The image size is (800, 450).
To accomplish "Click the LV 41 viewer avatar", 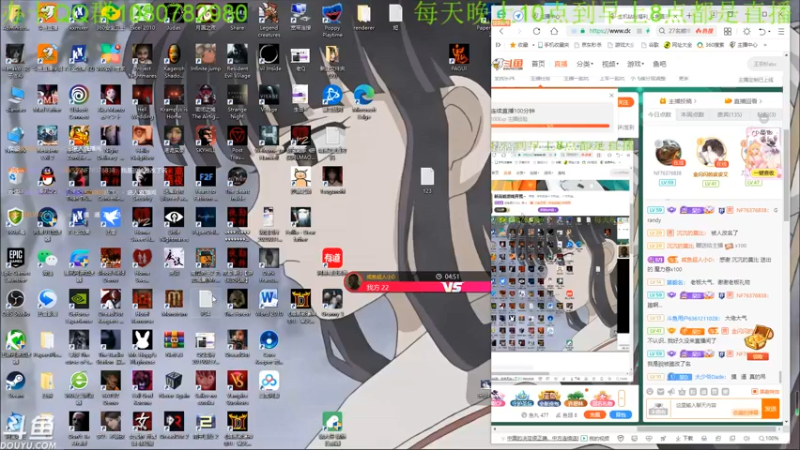I will click(x=711, y=152).
